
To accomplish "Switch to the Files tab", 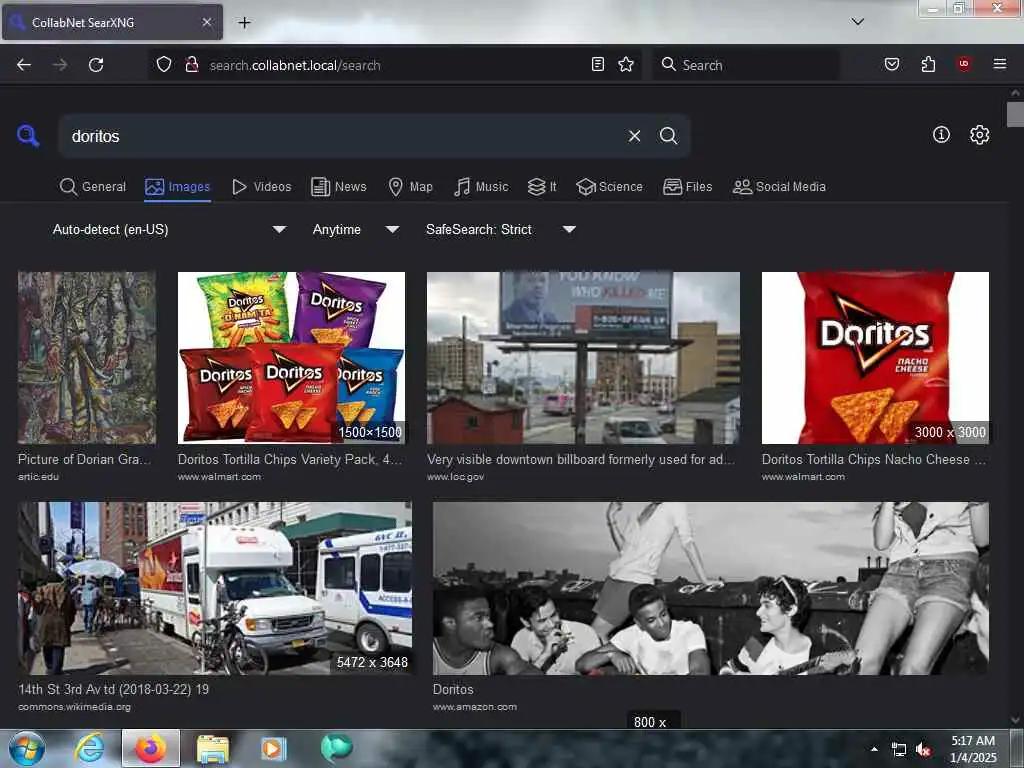I will 688,187.
